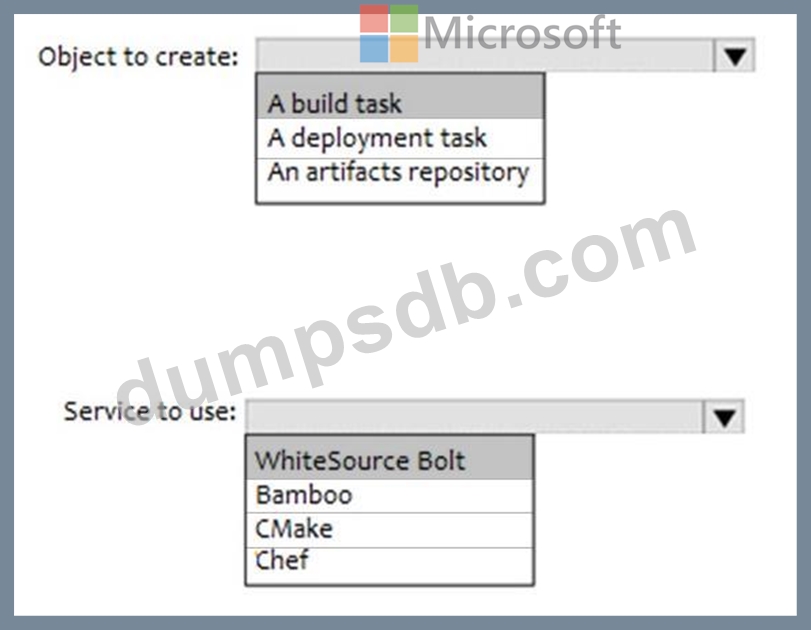811x630 pixels.
Task: Click the blue square of Microsoft logo
Action: tap(374, 49)
